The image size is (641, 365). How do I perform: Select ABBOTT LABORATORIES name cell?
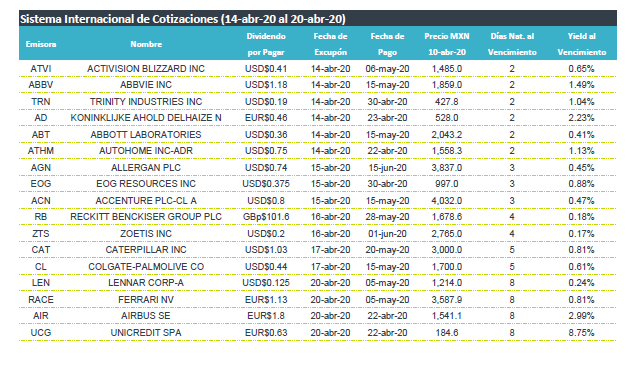[x=146, y=135]
